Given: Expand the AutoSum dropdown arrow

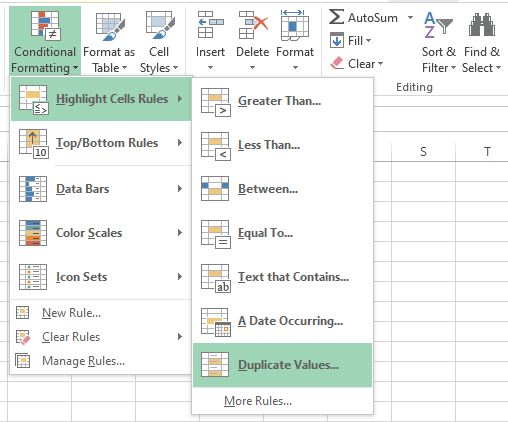Looking at the screenshot, I should click(x=410, y=17).
